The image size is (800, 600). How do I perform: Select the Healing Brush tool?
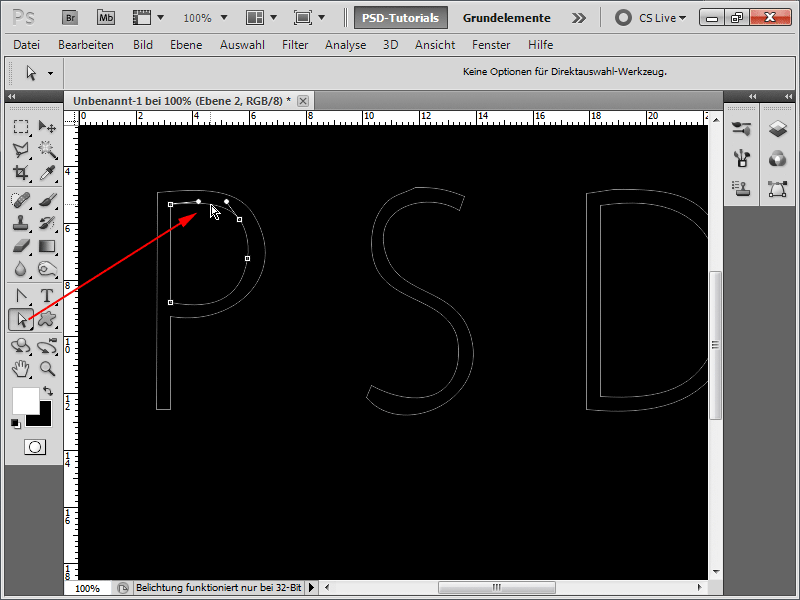(21, 200)
